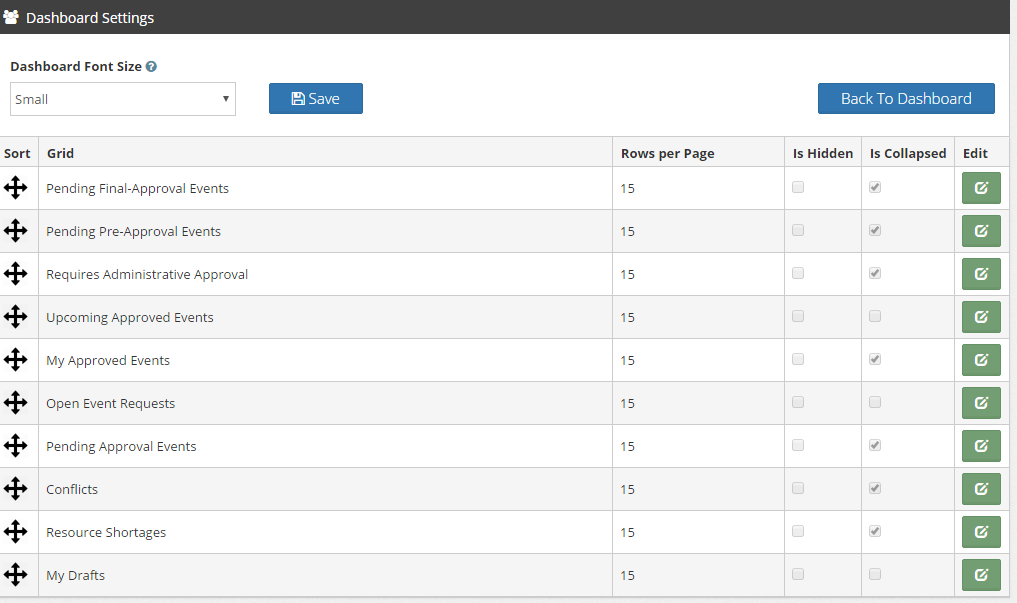Toggle Is Hidden for Pending Final-Approval Events
The width and height of the screenshot is (1017, 603).
798,187
